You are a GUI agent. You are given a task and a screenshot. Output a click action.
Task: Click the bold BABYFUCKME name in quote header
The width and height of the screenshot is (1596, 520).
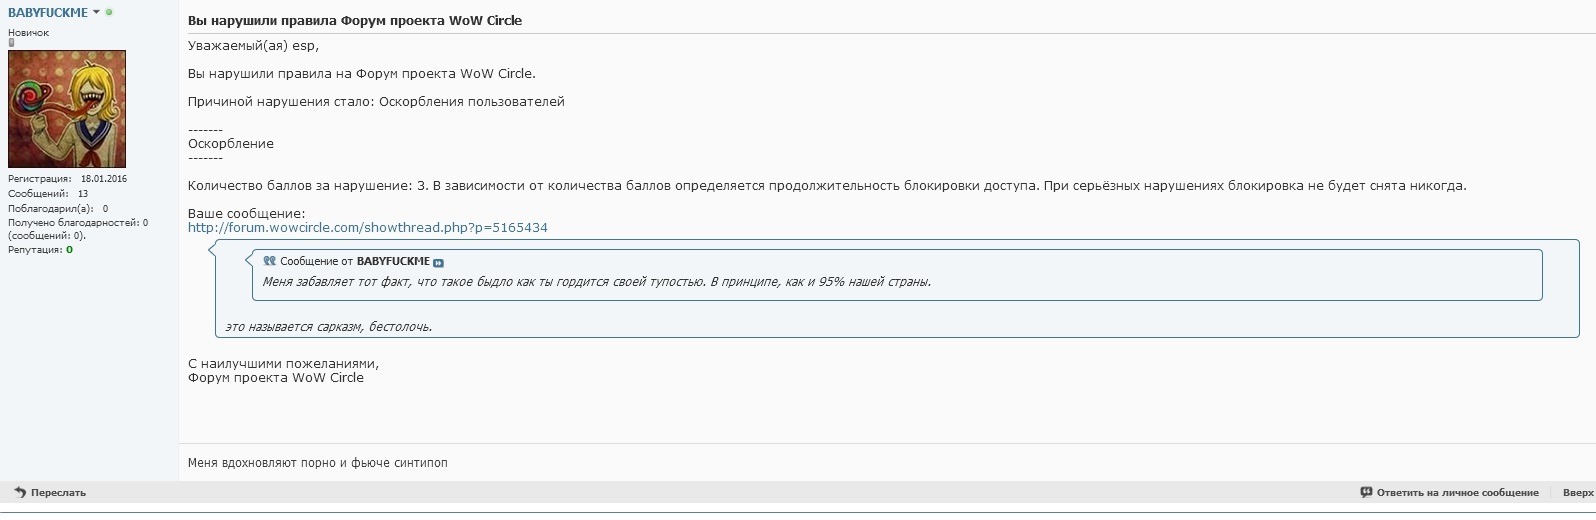(x=393, y=261)
